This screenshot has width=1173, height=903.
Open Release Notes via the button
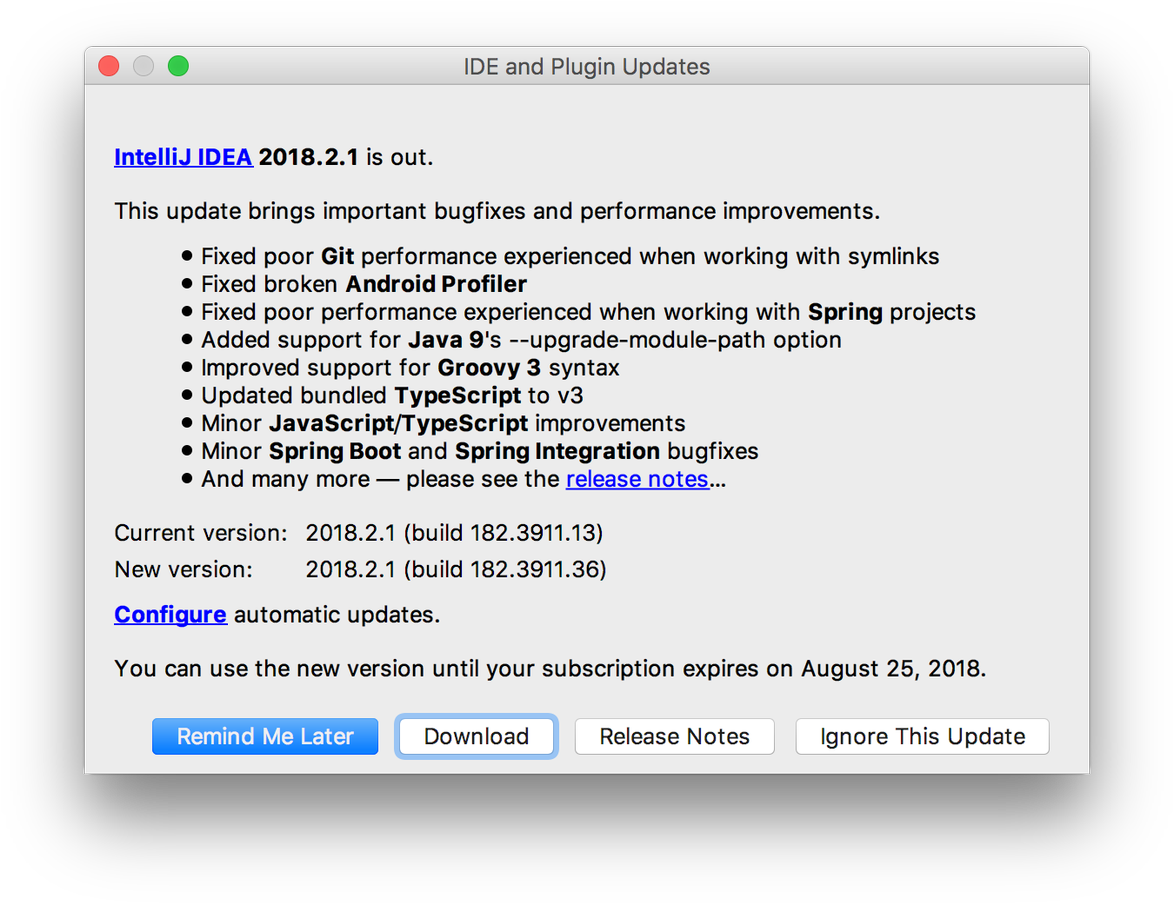point(674,737)
